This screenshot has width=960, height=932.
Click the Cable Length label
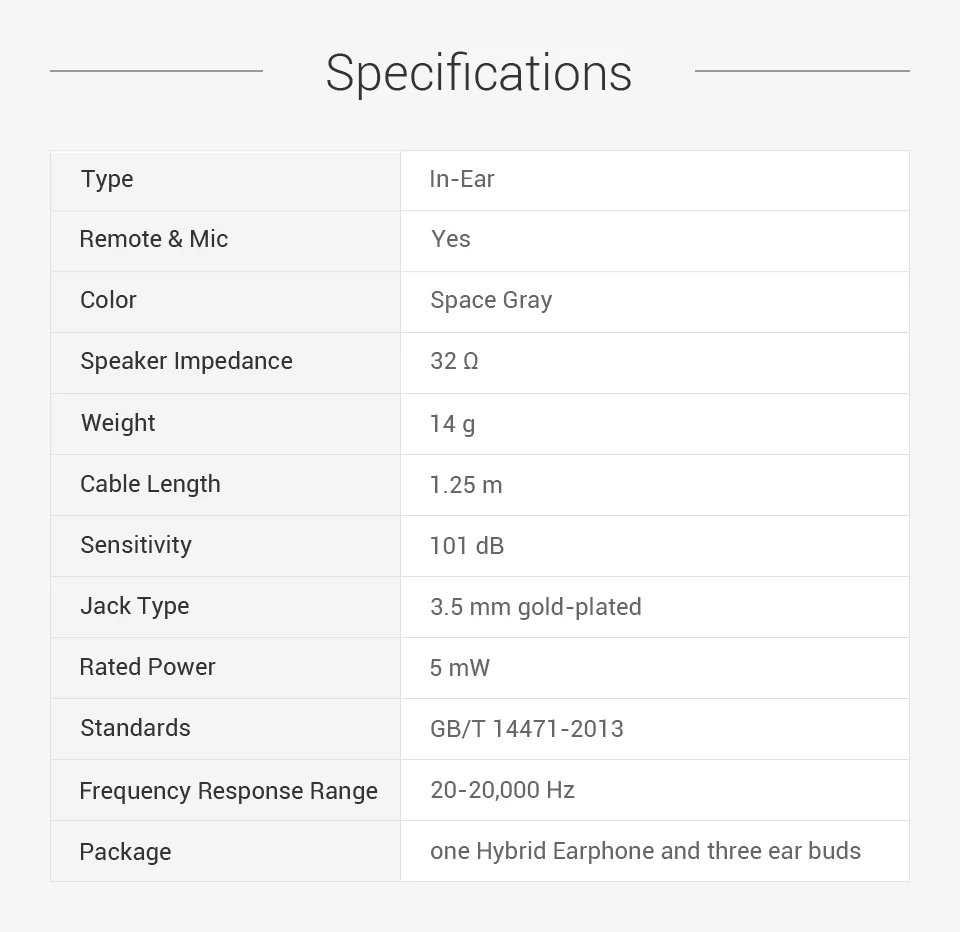point(150,484)
